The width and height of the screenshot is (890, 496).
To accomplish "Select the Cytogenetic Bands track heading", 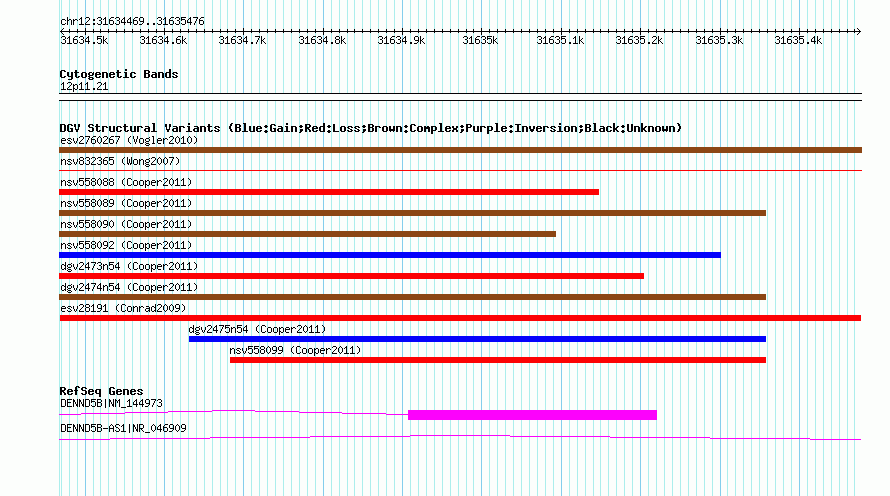I will pyautogui.click(x=119, y=74).
